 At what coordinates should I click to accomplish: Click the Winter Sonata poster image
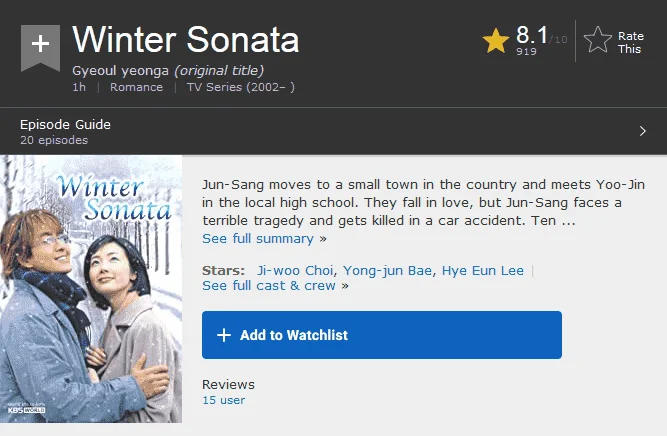(91, 289)
